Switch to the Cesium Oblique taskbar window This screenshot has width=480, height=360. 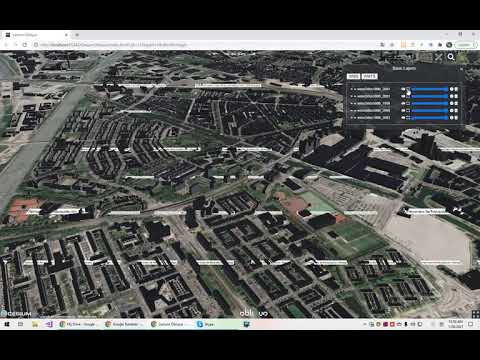(170, 324)
